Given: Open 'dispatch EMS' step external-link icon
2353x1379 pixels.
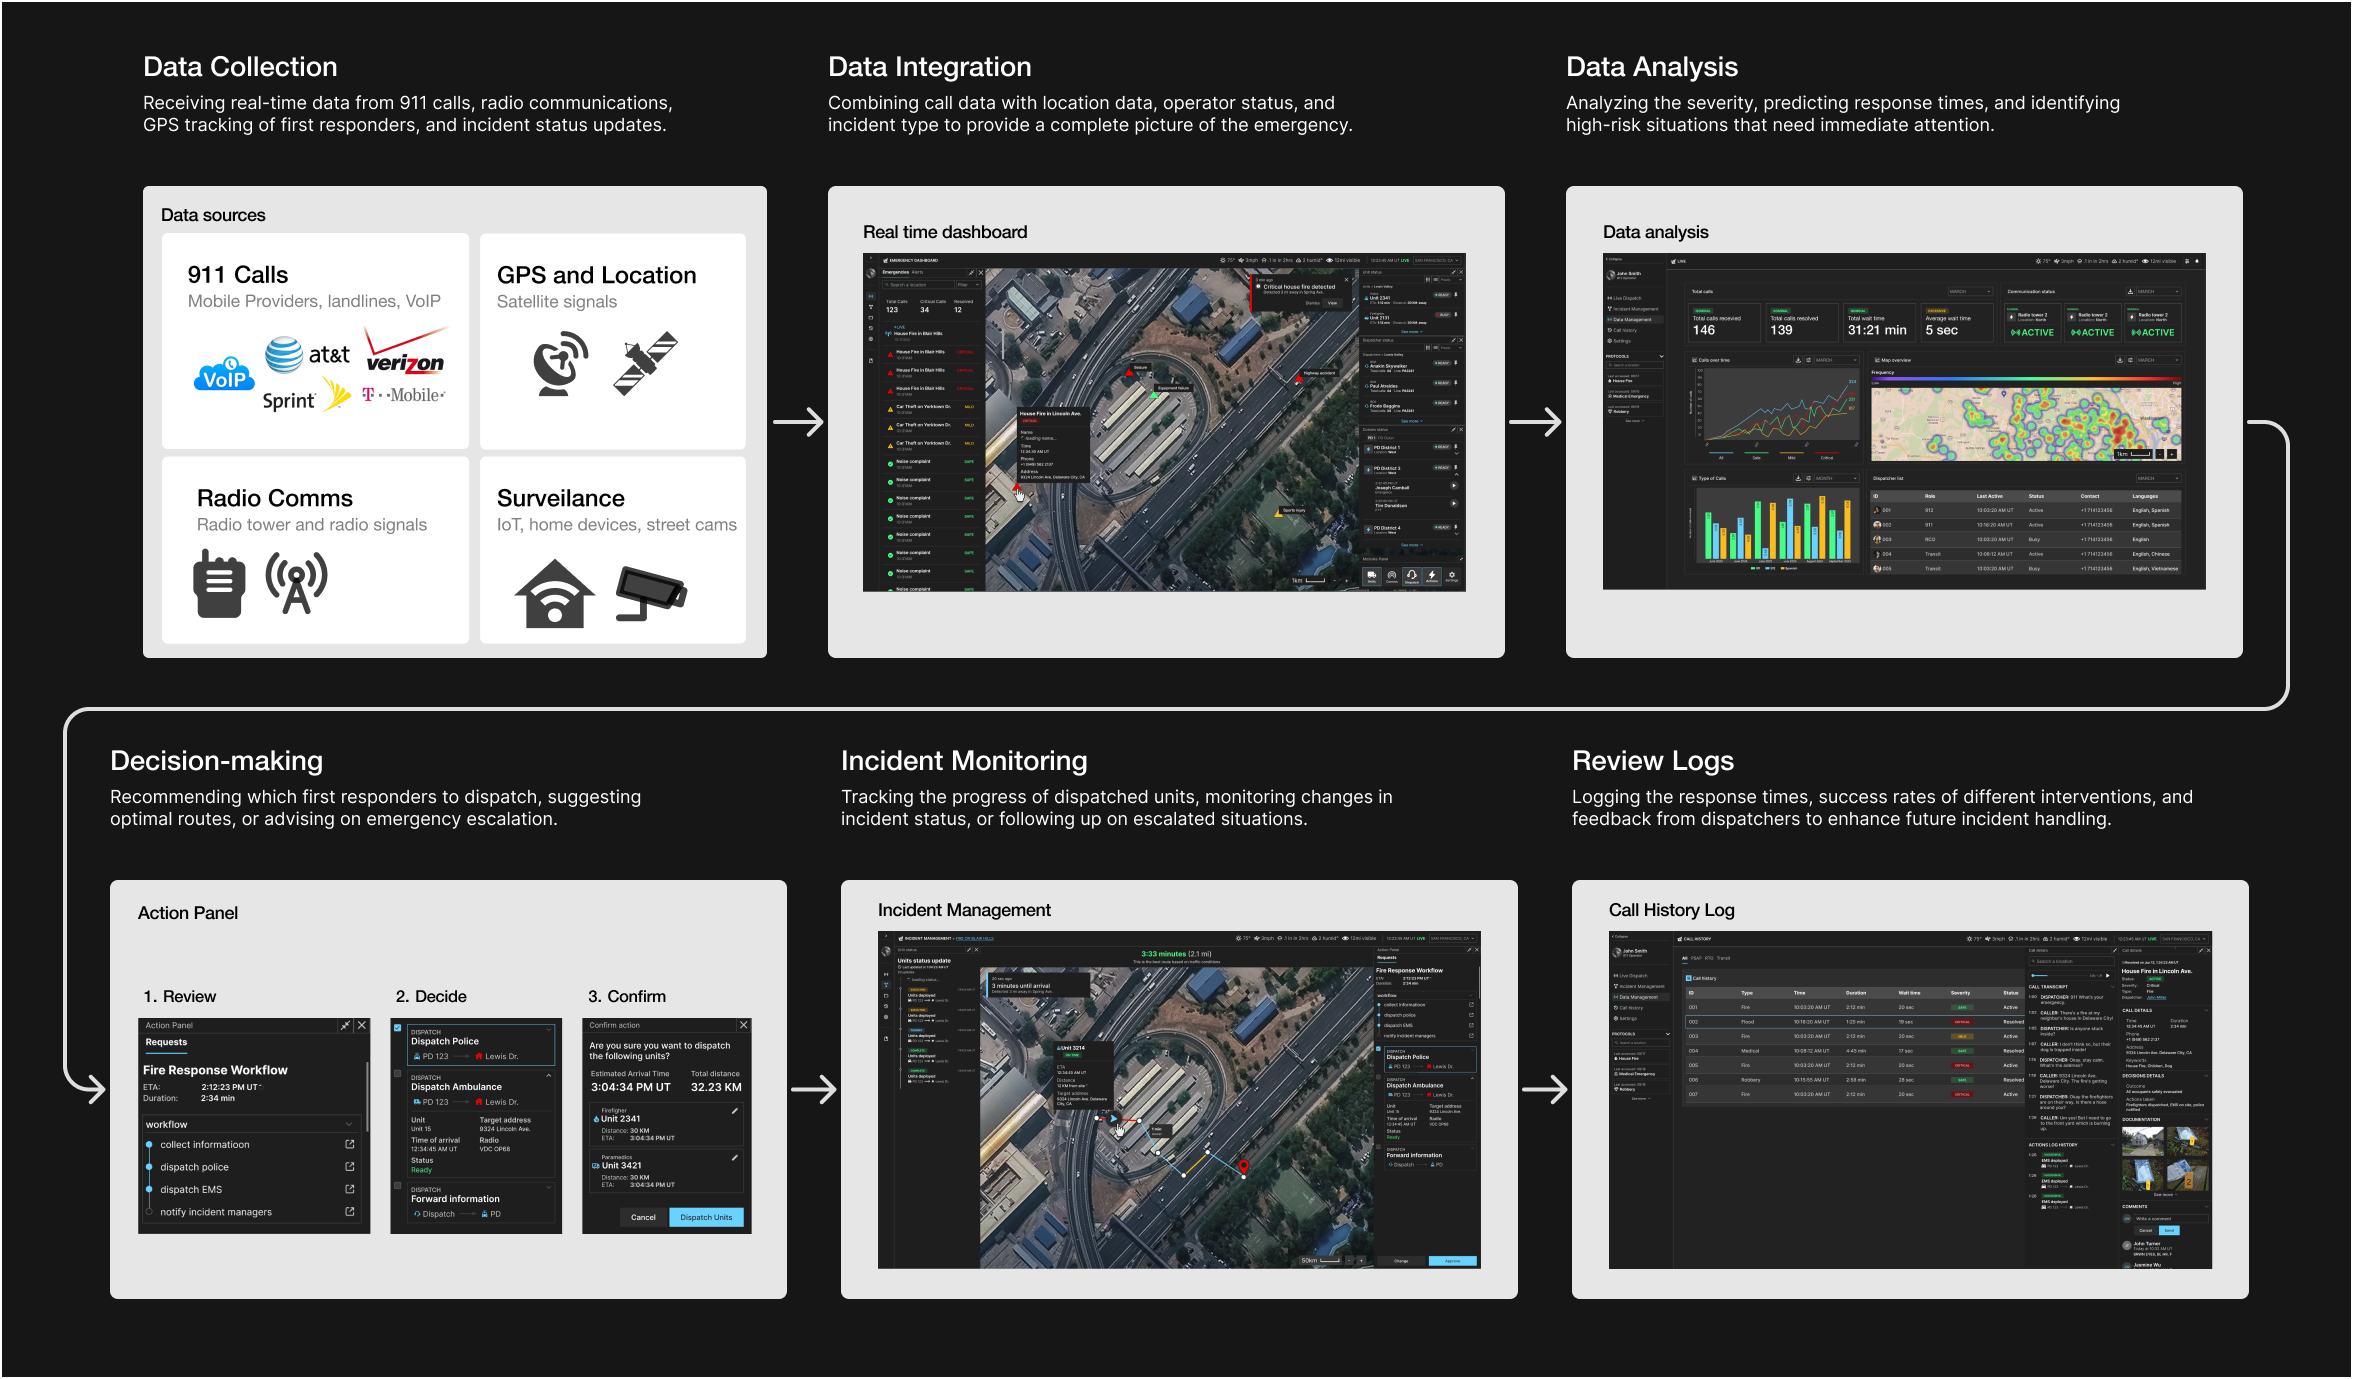Looking at the screenshot, I should 350,1189.
